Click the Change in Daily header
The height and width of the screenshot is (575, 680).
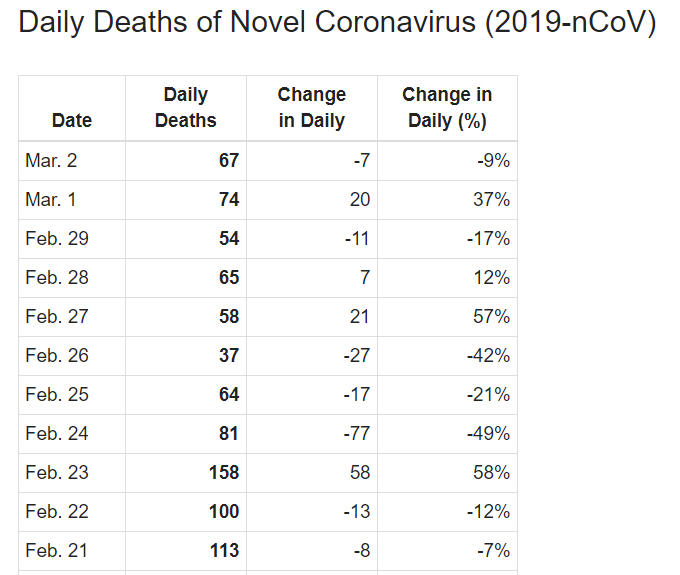tap(312, 108)
